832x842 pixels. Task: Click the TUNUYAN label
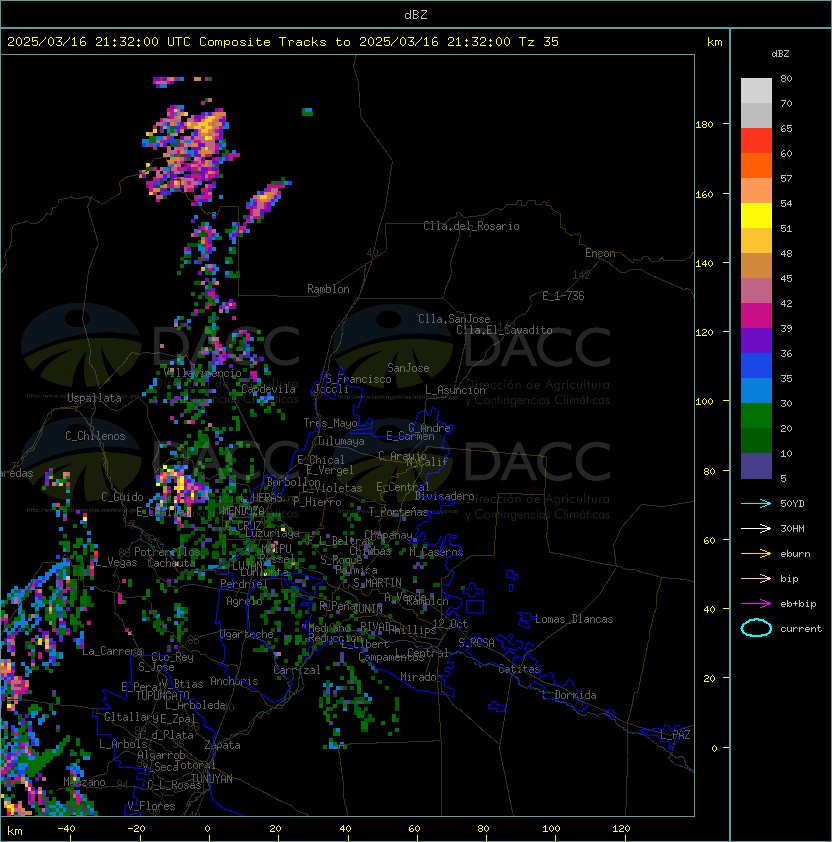tap(212, 779)
